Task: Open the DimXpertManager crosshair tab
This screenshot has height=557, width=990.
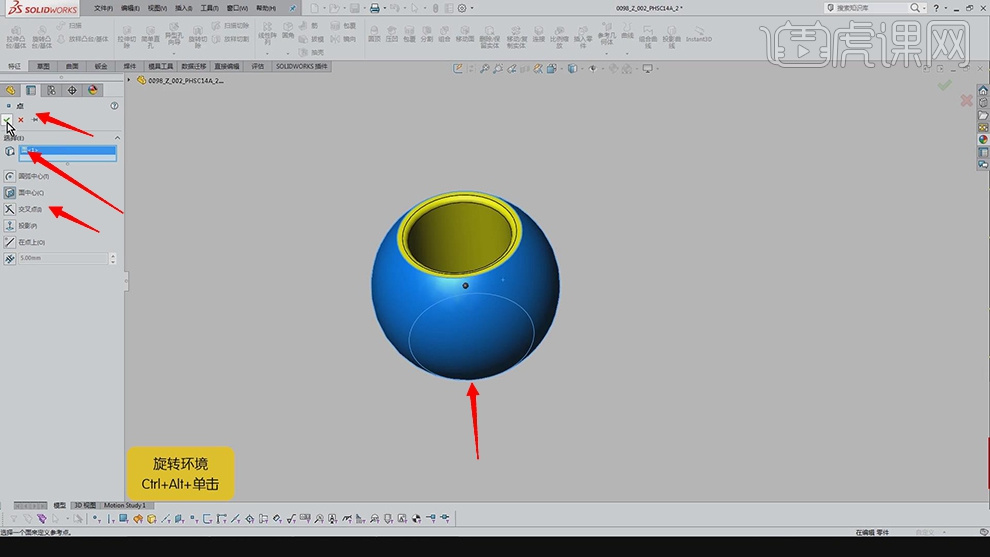Action: [72, 90]
